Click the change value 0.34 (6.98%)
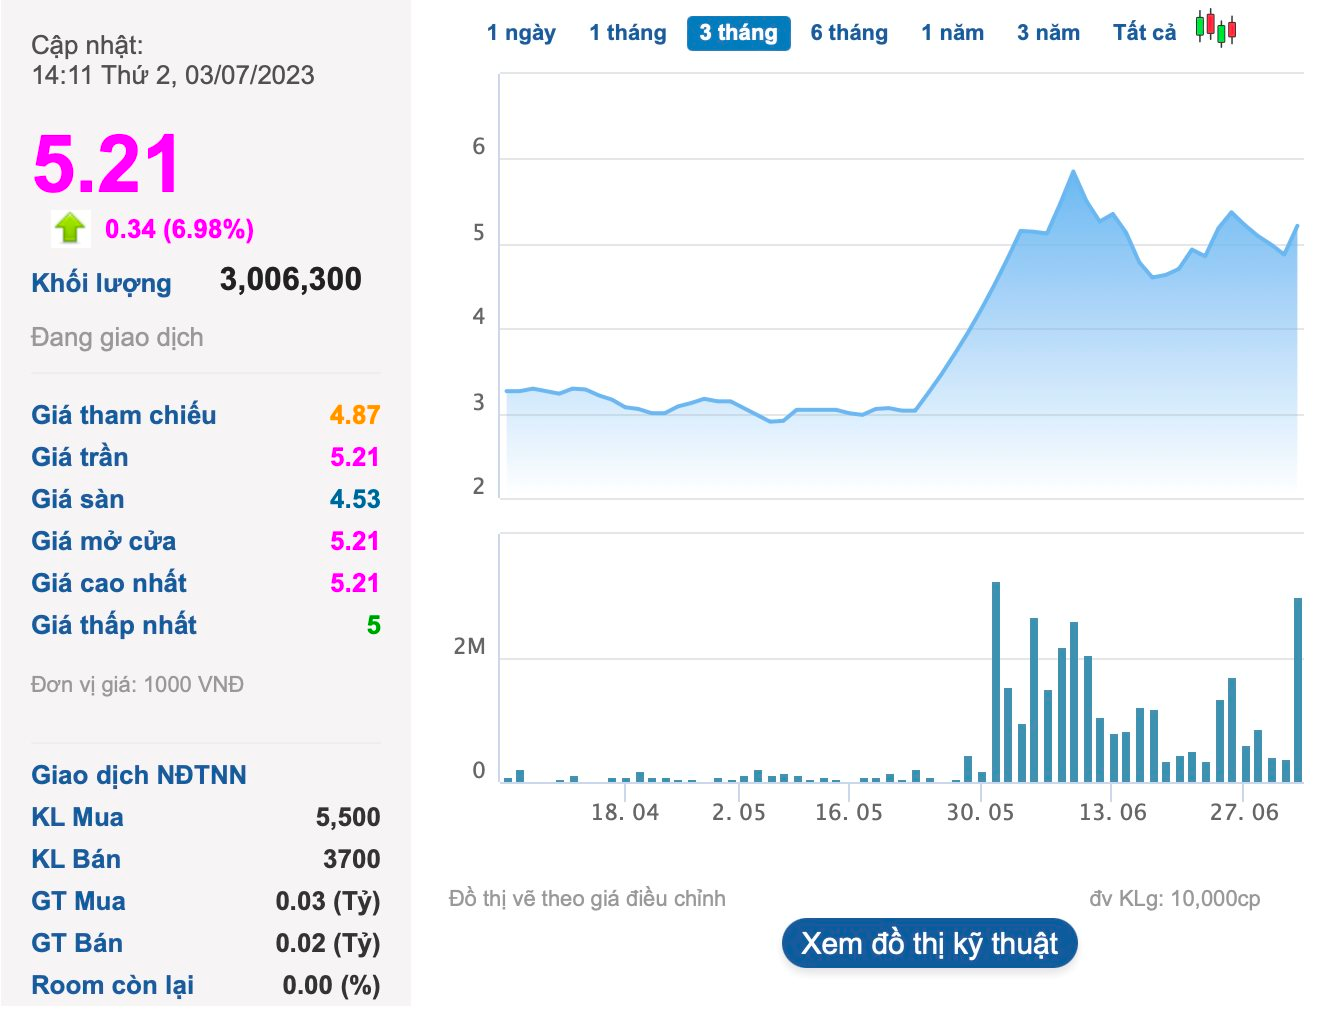The height and width of the screenshot is (1014, 1318). pyautogui.click(x=179, y=229)
